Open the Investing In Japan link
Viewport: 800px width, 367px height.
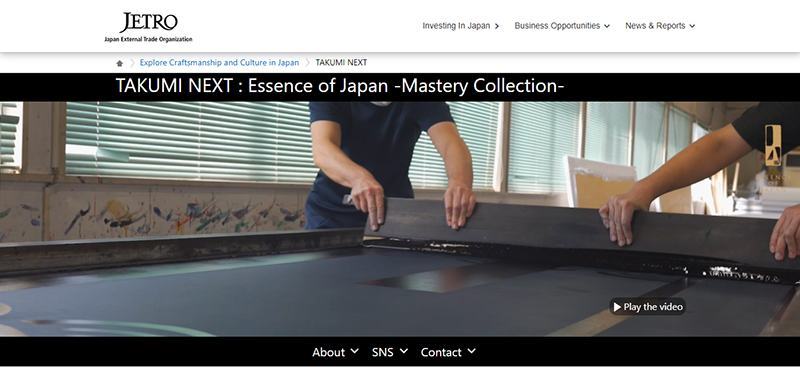[x=456, y=26]
